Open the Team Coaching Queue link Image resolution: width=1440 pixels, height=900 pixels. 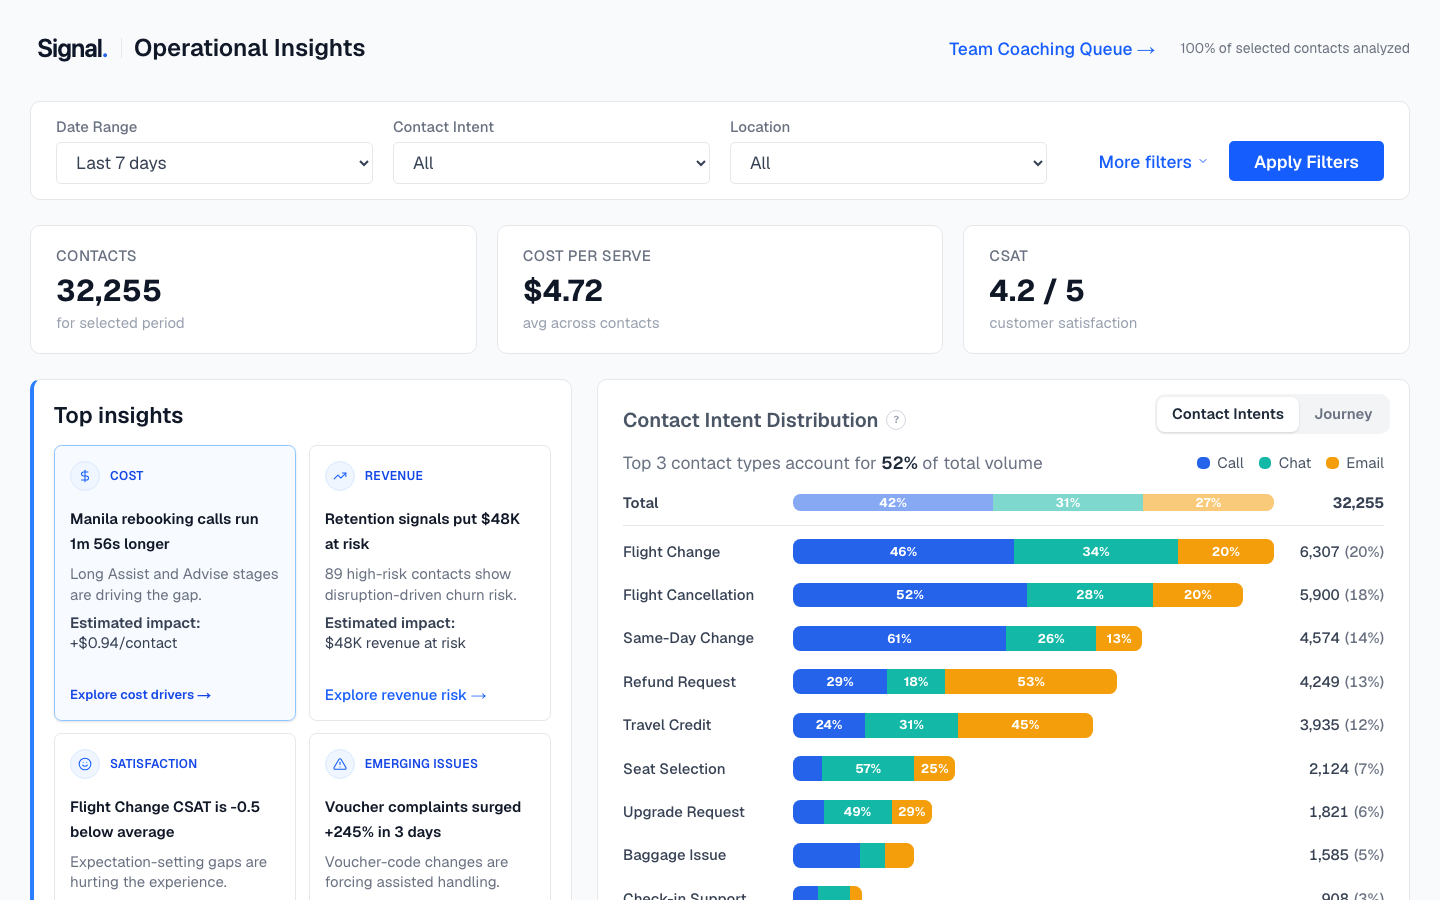pyautogui.click(x=1052, y=49)
